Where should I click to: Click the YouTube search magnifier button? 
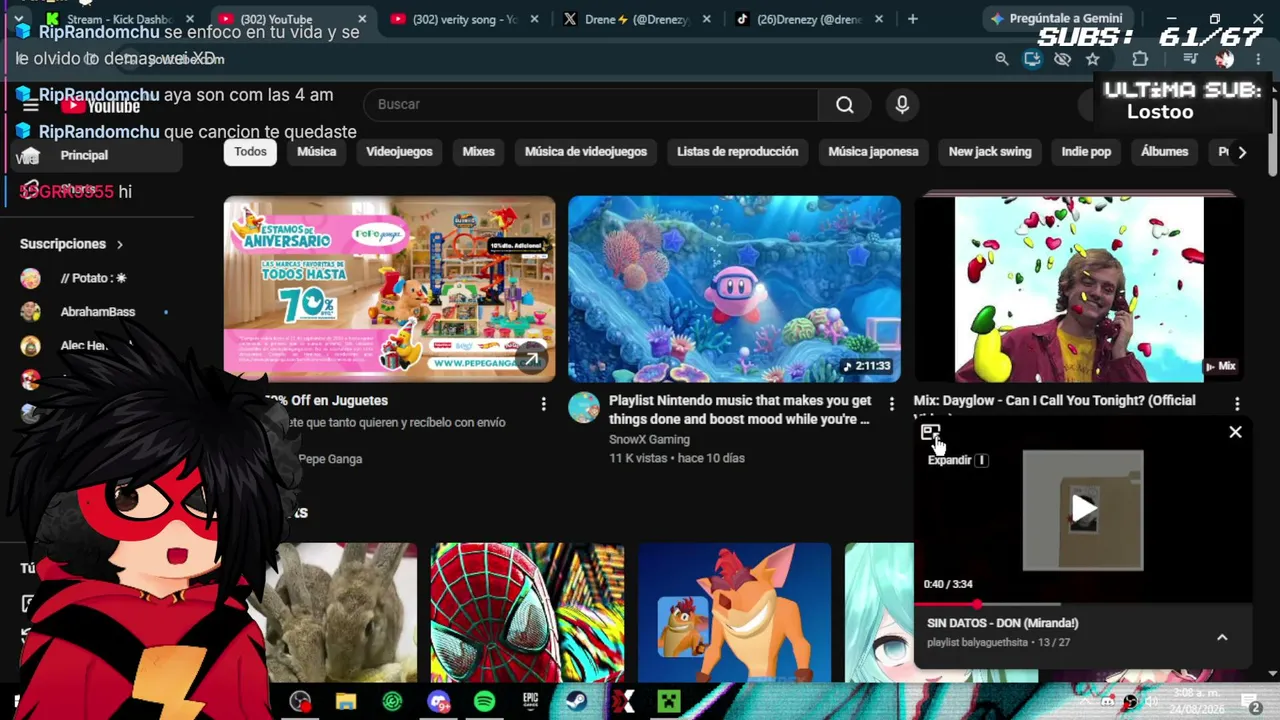coord(845,105)
